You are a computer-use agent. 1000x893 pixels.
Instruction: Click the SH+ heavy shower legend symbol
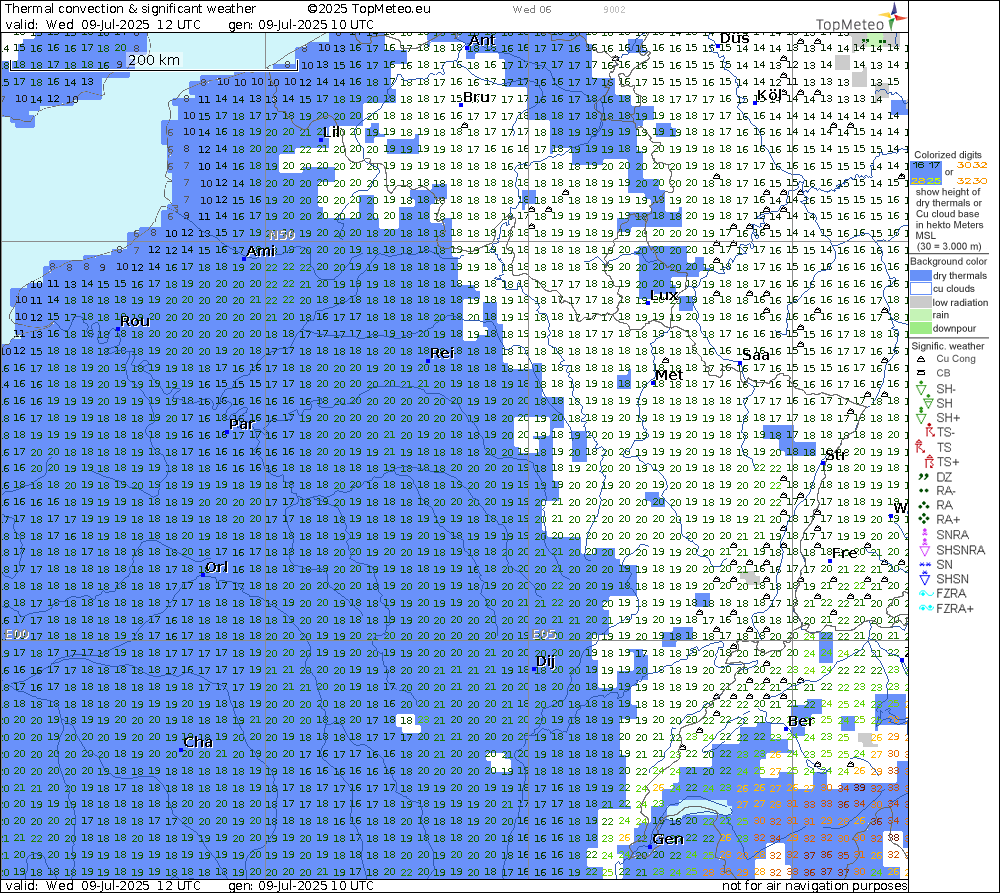[922, 417]
